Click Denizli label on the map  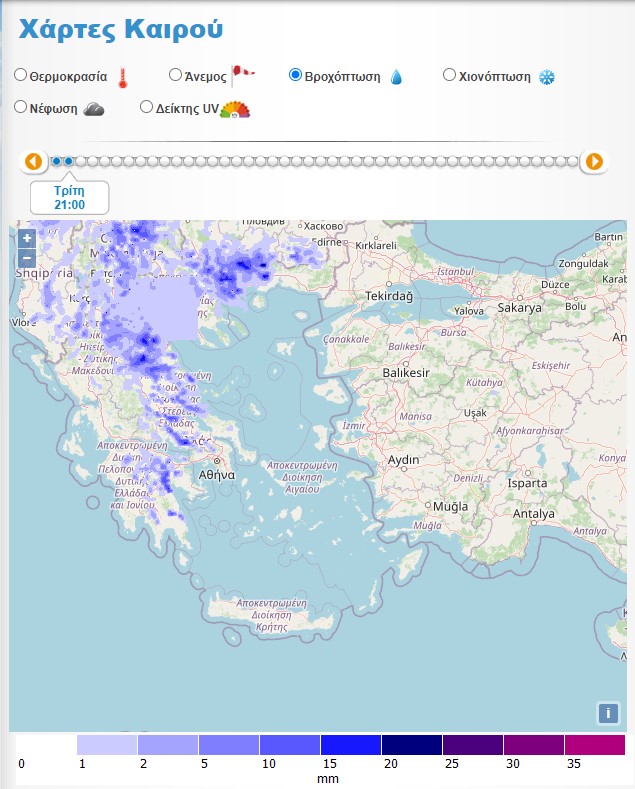coord(468,478)
